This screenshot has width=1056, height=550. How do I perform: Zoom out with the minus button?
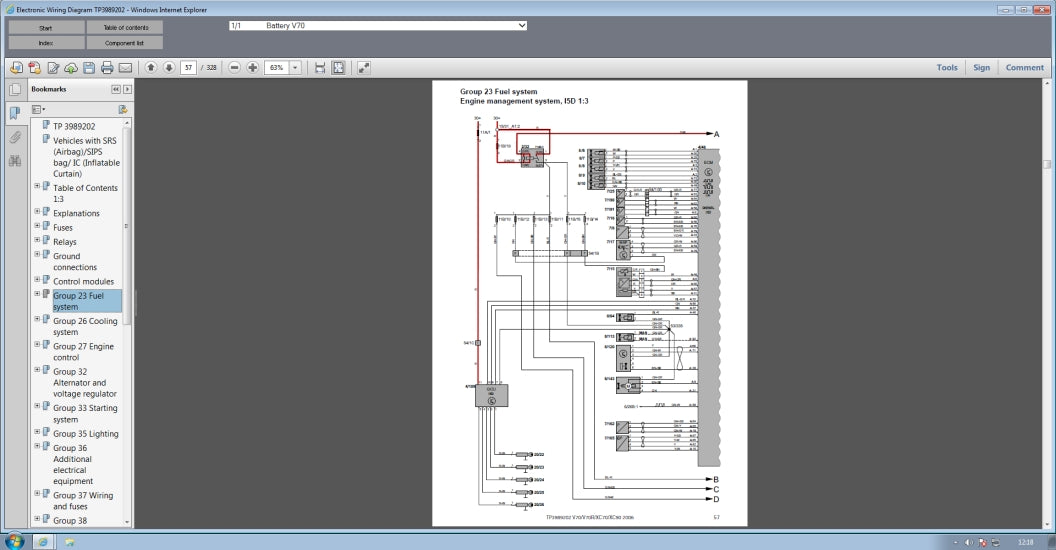(234, 68)
